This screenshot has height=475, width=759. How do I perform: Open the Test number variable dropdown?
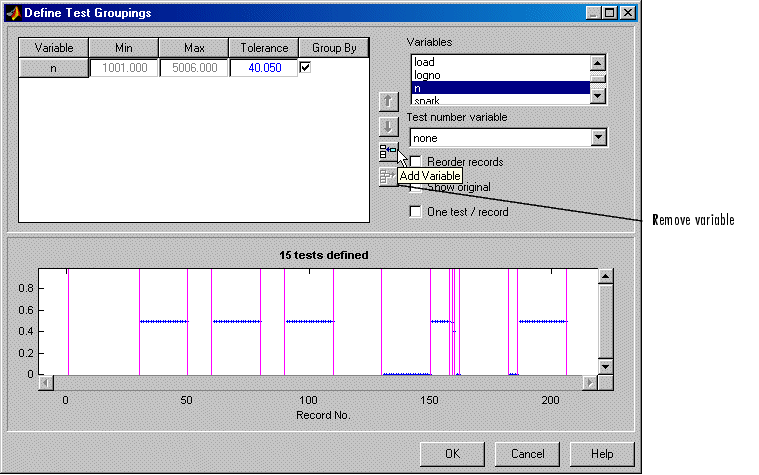coord(599,138)
